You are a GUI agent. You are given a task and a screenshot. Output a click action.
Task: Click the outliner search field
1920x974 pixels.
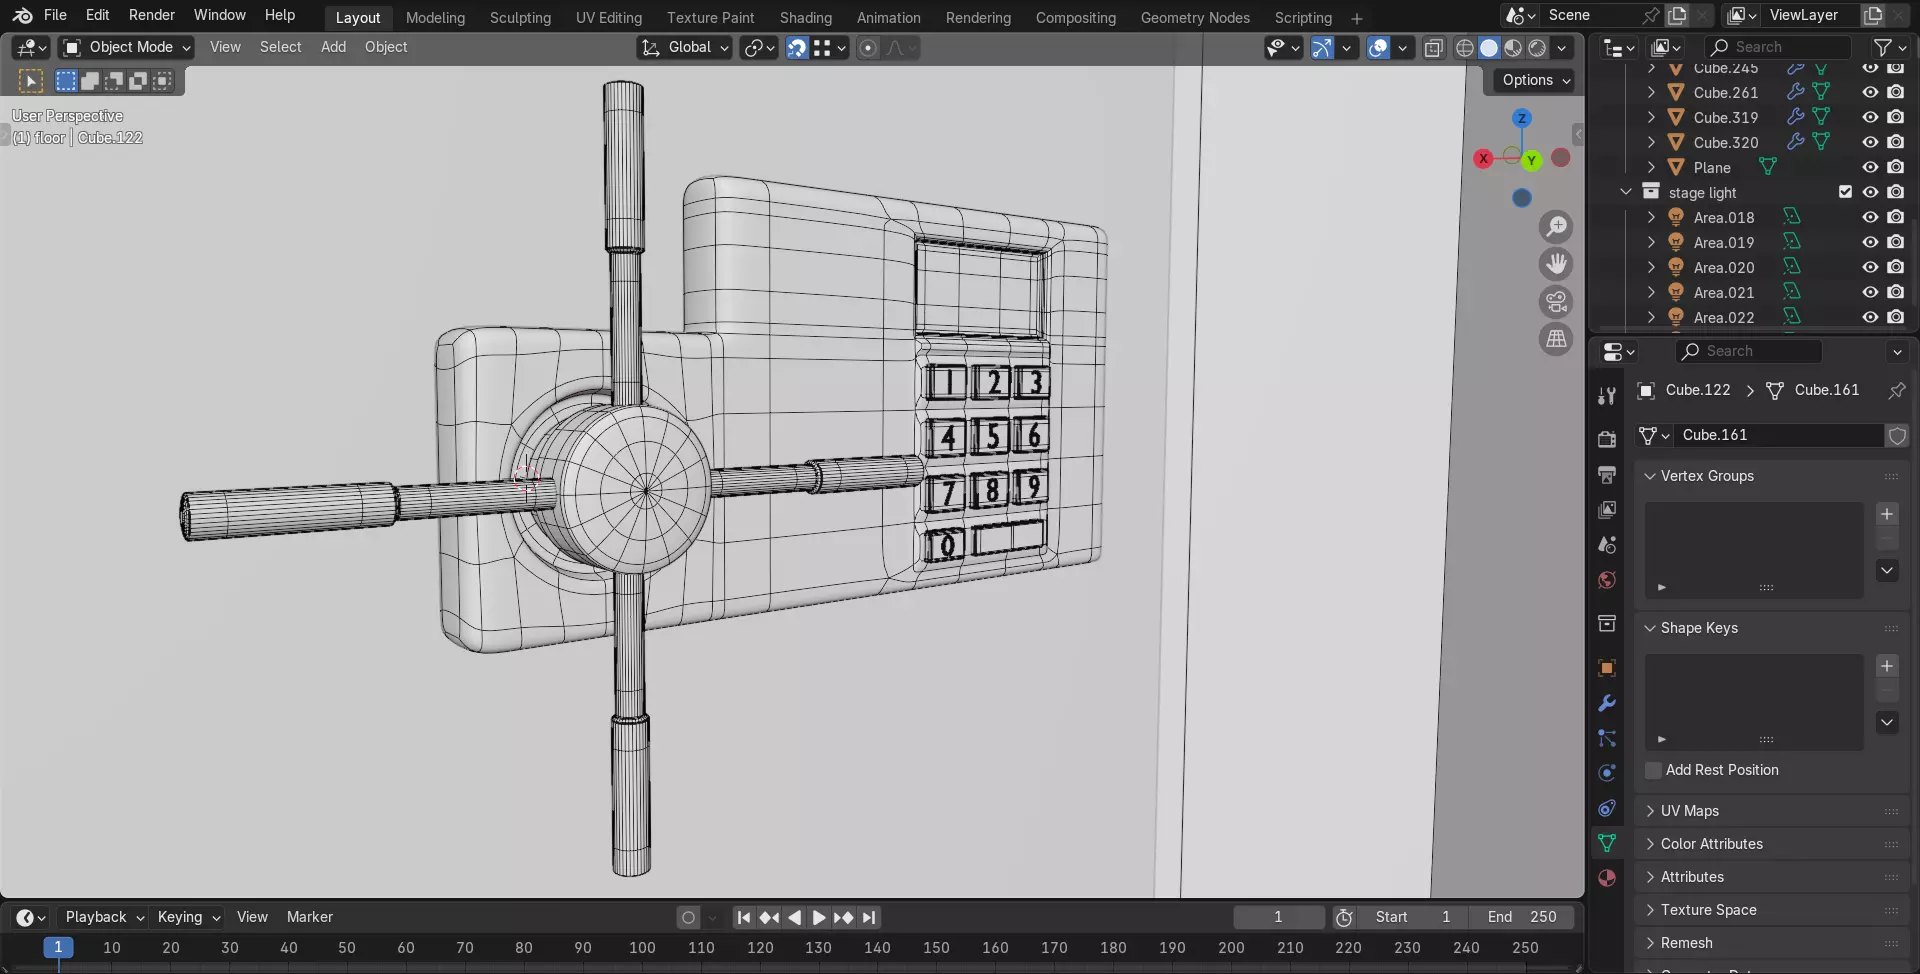pyautogui.click(x=1777, y=47)
